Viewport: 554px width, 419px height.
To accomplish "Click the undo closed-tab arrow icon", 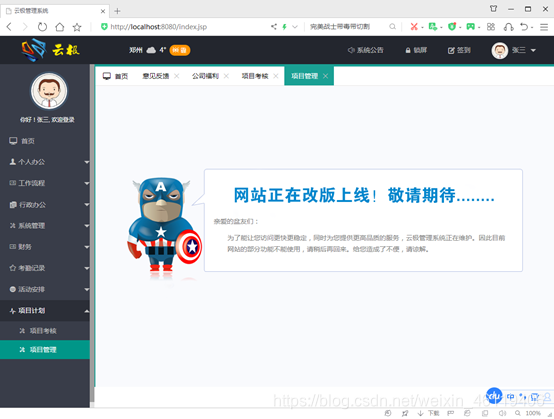I will (x=524, y=27).
